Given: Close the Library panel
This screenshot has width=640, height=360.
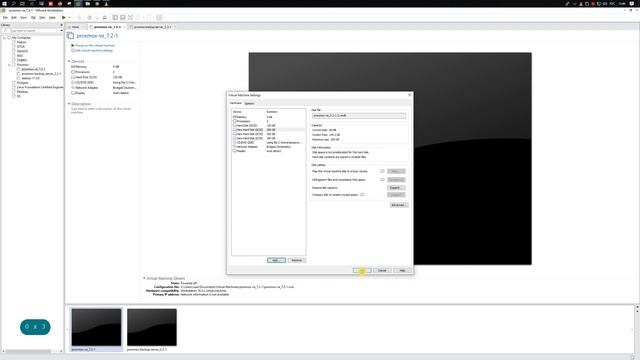Looking at the screenshot, I should (x=61, y=25).
